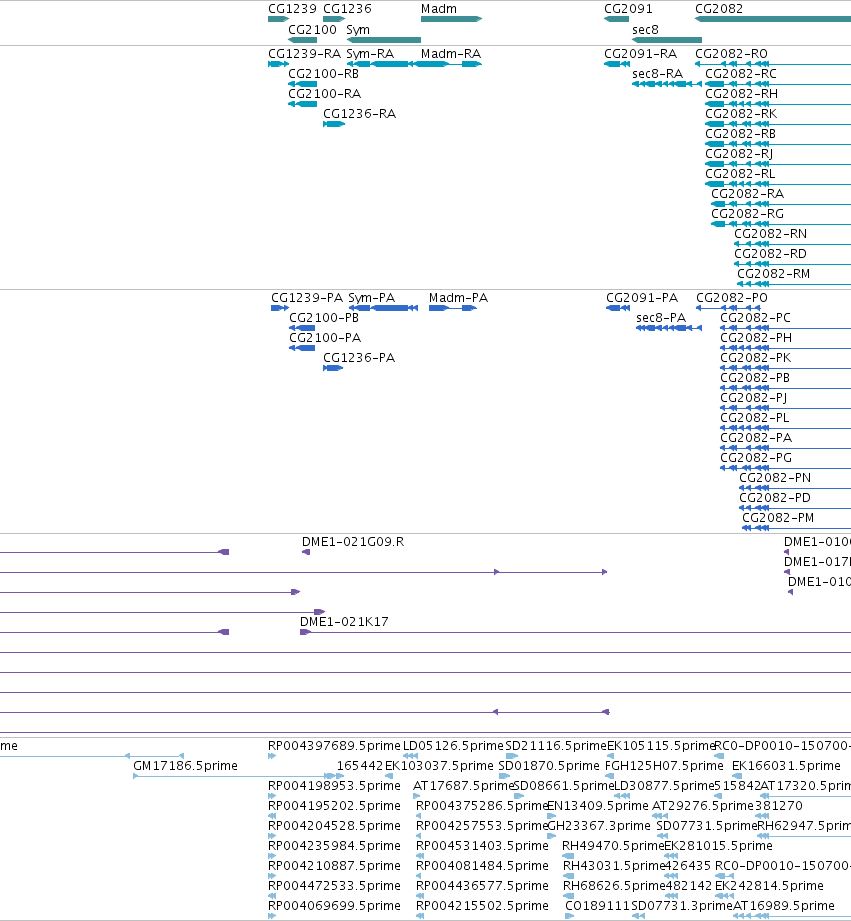This screenshot has height=921, width=851.
Task: Open protein "Madm-PA"
Action: pyautogui.click(x=459, y=298)
